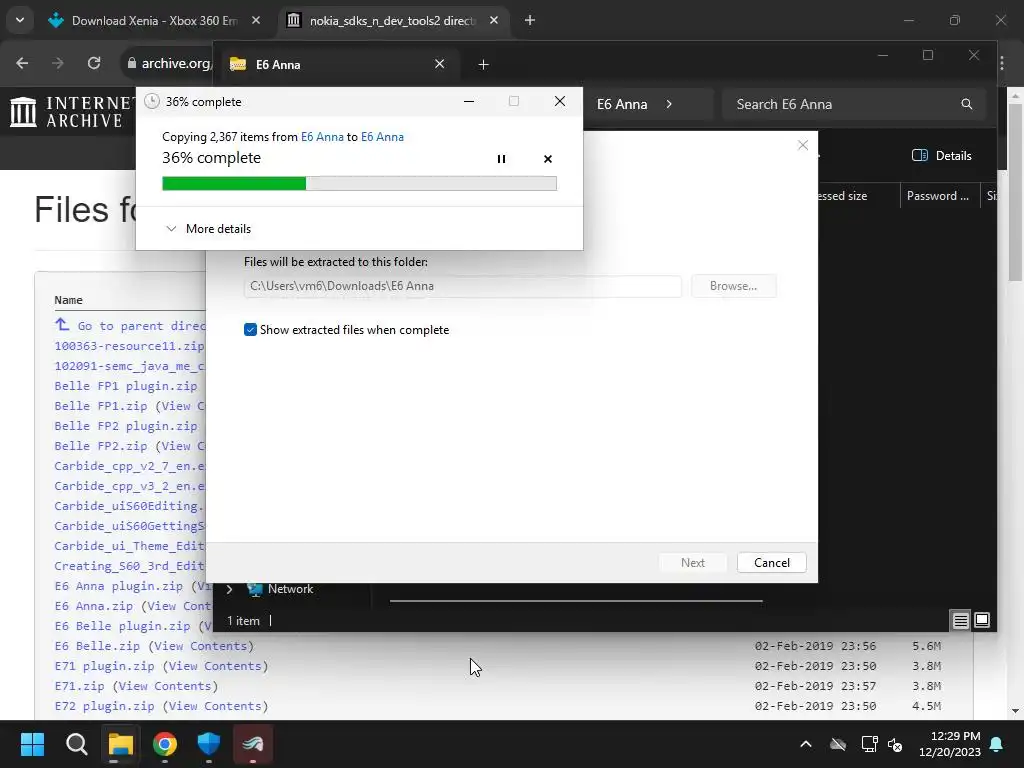Open Belle FP1 plugin.zip link

(125, 386)
